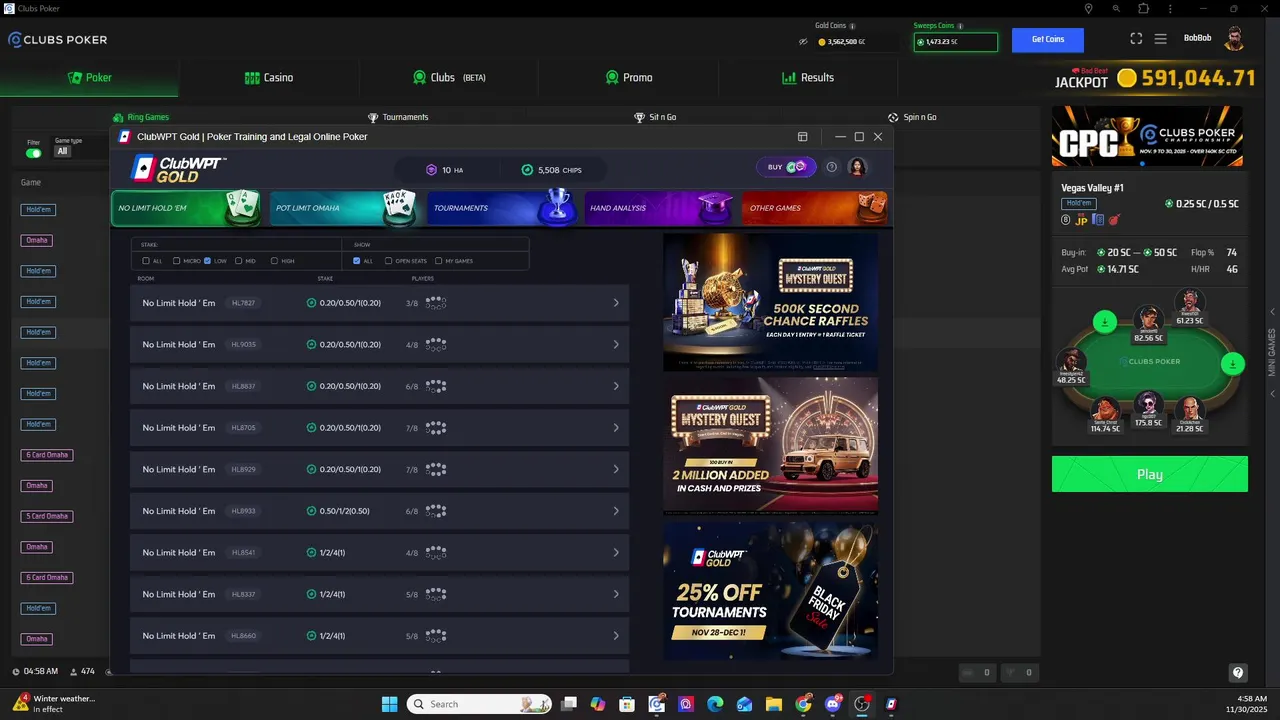Select Tournaments category in ClubWPT Gold
This screenshot has width=1280, height=720.
coord(501,208)
